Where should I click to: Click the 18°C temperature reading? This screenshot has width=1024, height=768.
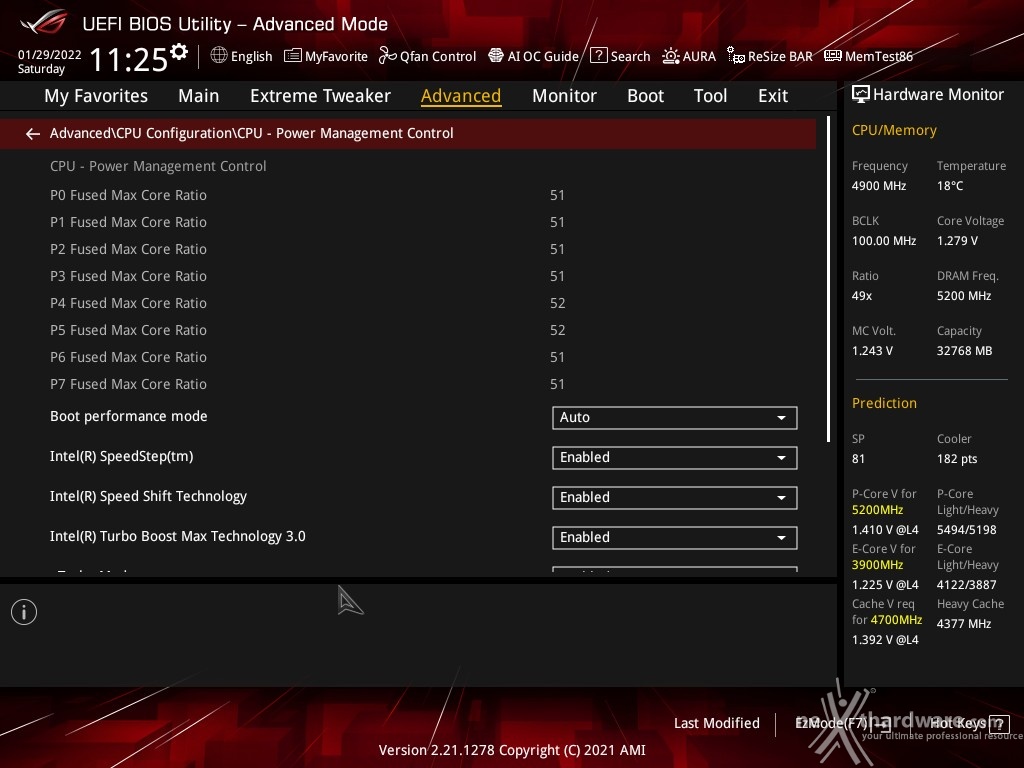click(950, 186)
